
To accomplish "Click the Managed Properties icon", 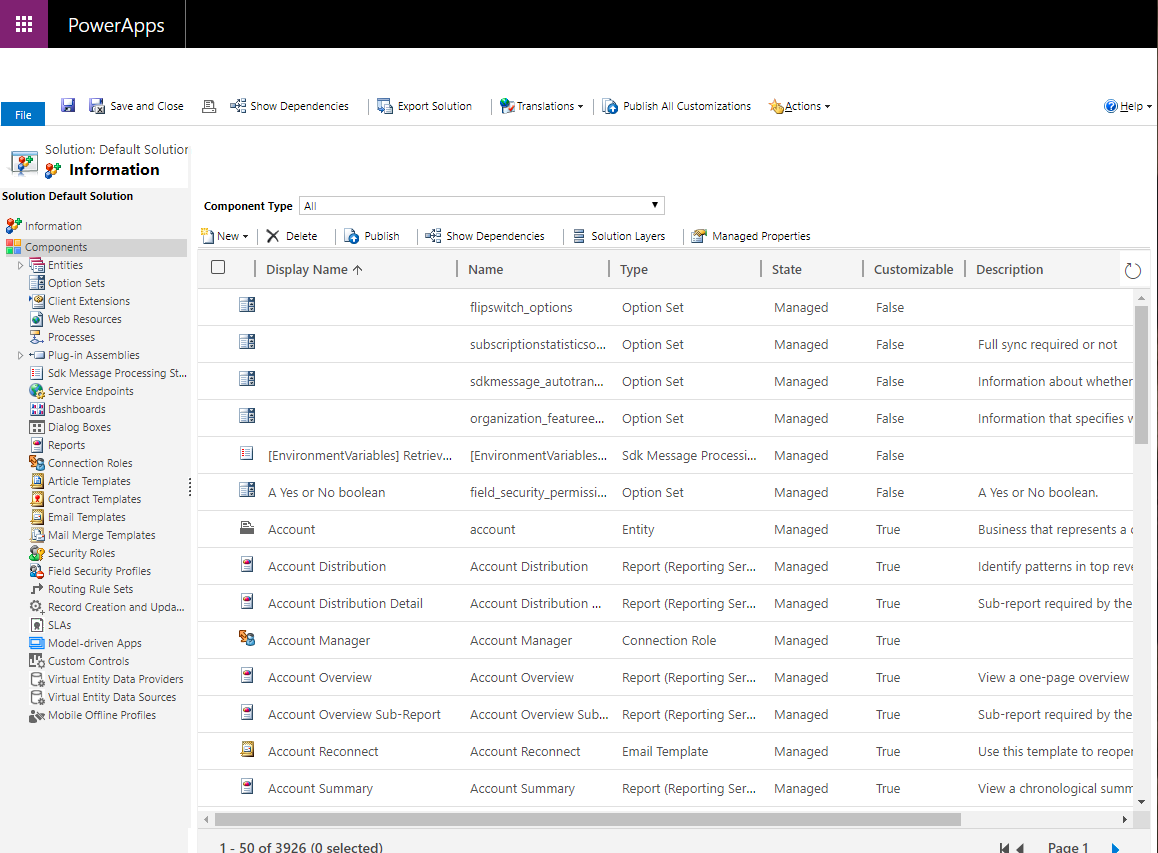I will coord(699,236).
